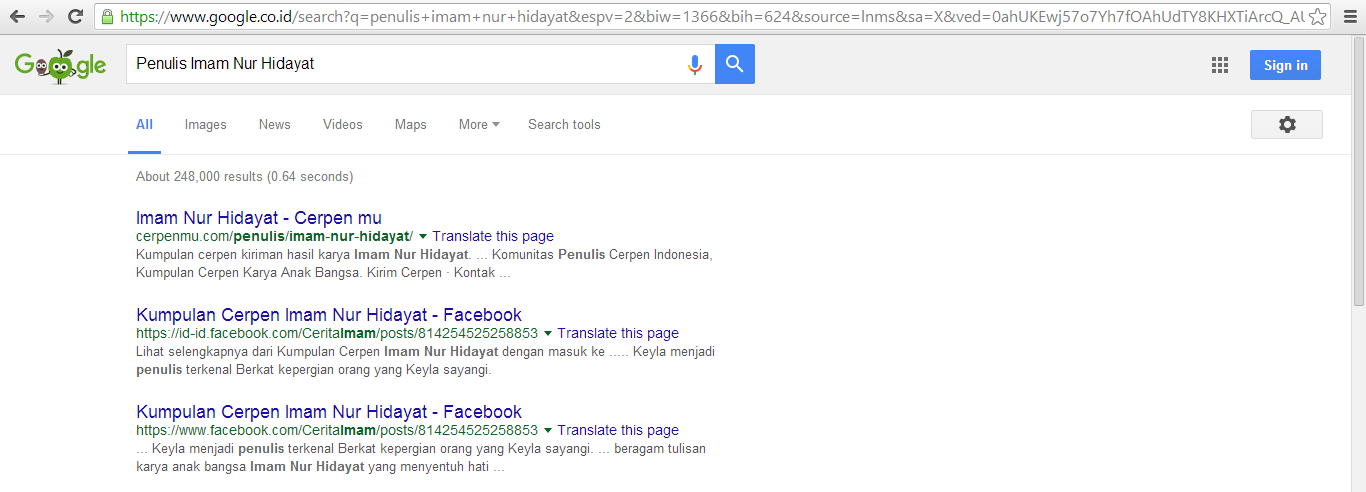
Task: Open search settings gear
Action: click(1287, 124)
